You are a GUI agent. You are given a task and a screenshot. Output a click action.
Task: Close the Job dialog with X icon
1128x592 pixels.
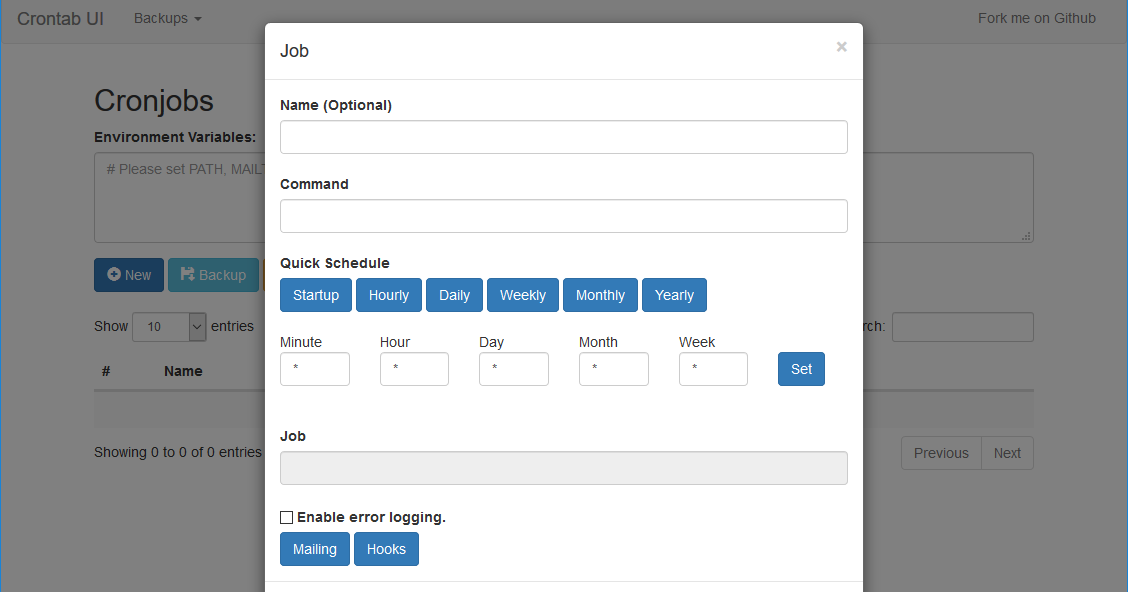[x=841, y=46]
